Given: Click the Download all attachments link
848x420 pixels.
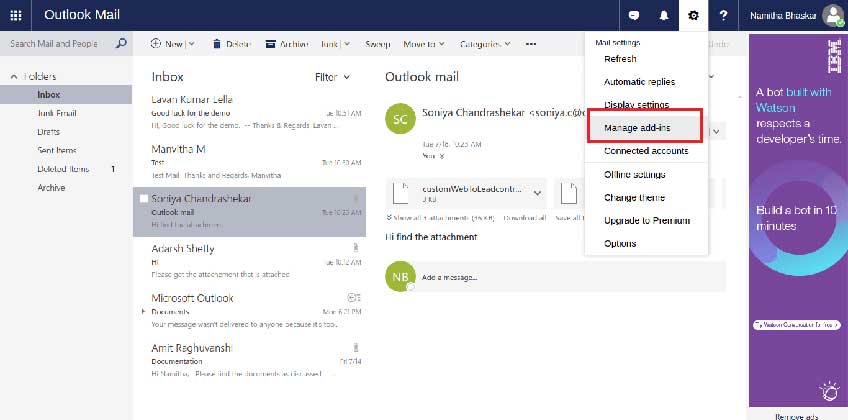Looking at the screenshot, I should click(x=525, y=218).
